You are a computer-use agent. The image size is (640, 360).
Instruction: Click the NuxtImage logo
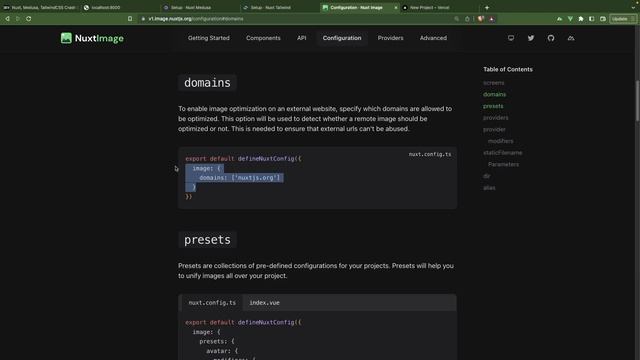pyautogui.click(x=92, y=38)
